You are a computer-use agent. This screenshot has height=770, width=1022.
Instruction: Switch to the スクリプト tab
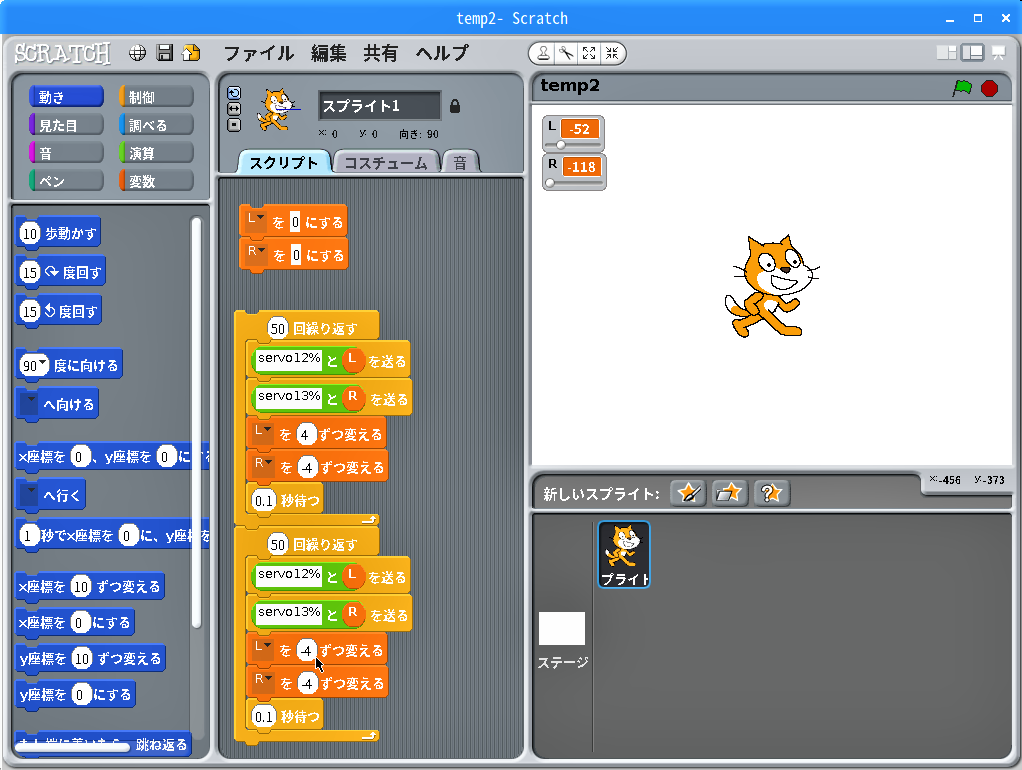point(284,162)
